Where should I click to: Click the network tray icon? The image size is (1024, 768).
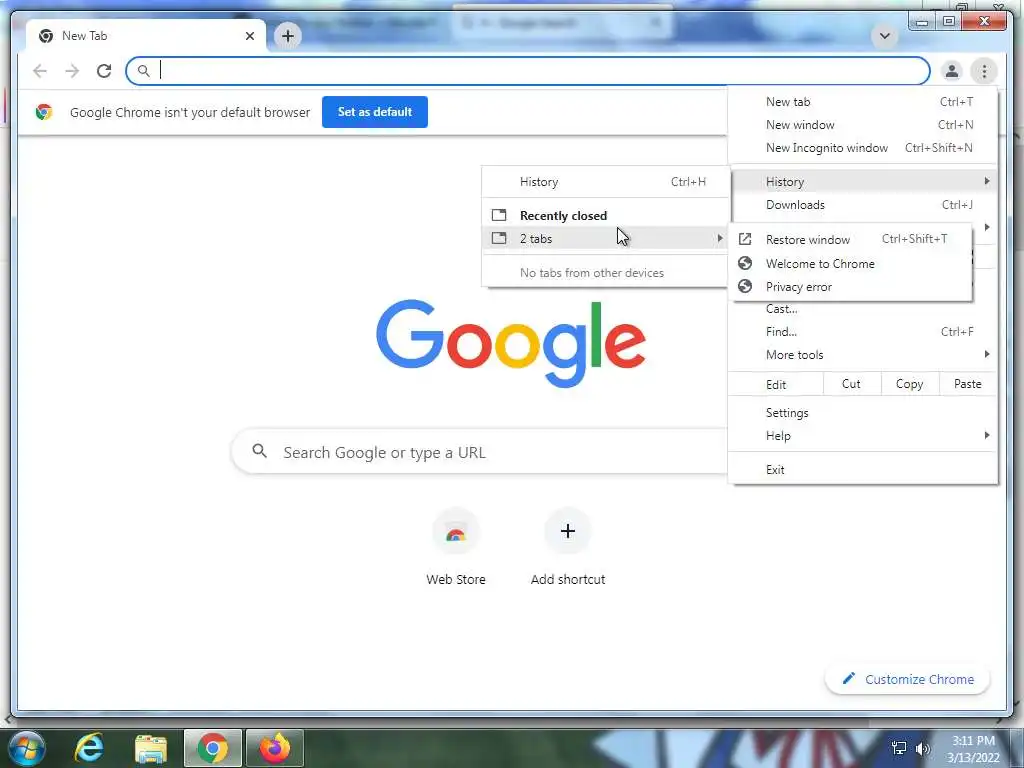coord(899,748)
